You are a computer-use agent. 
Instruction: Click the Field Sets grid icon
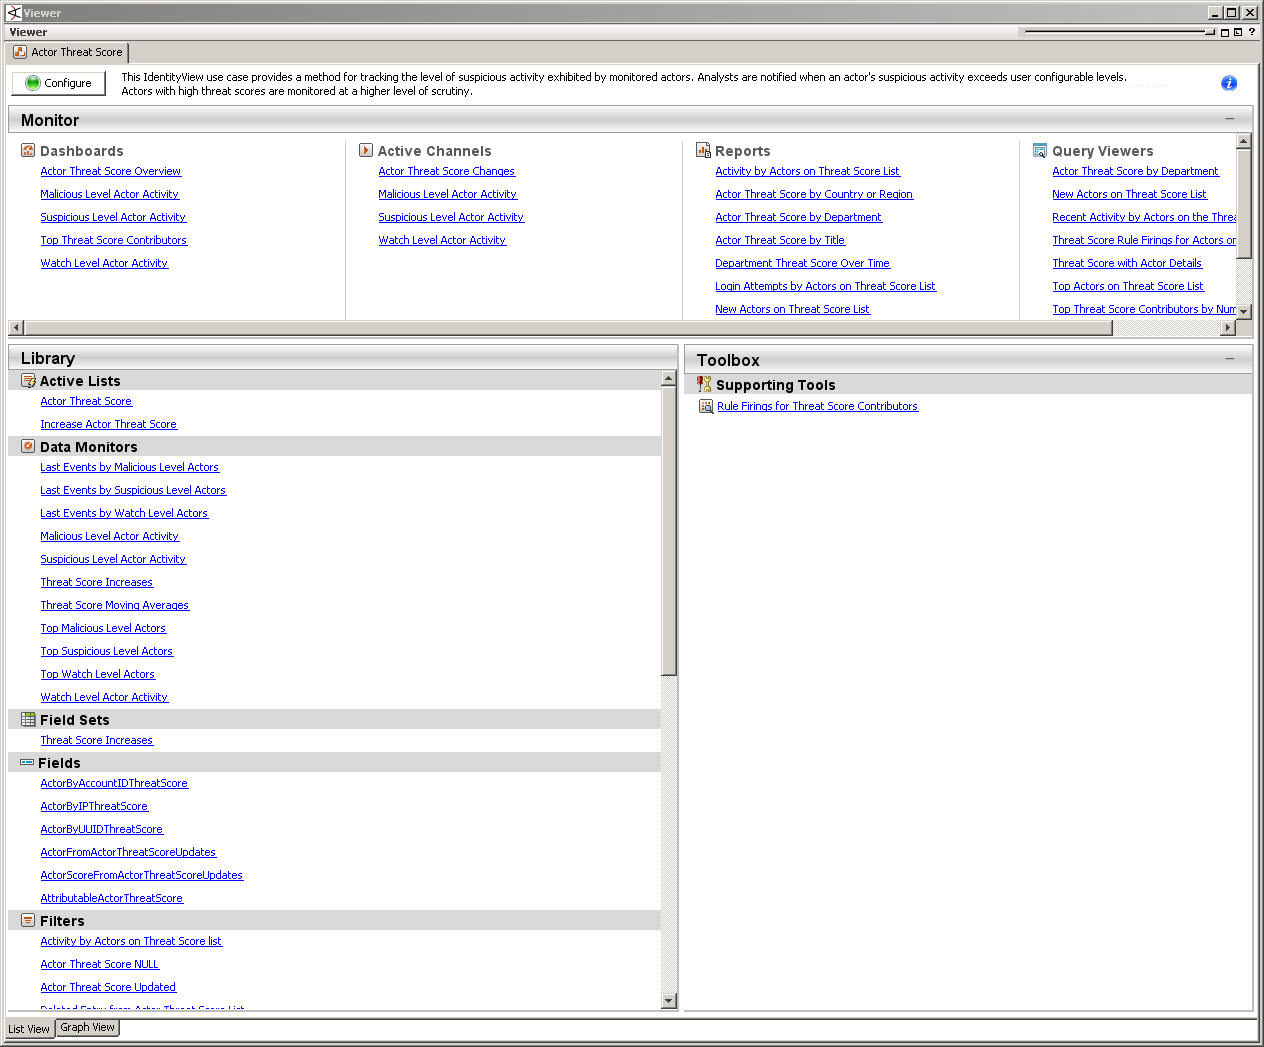pos(28,719)
